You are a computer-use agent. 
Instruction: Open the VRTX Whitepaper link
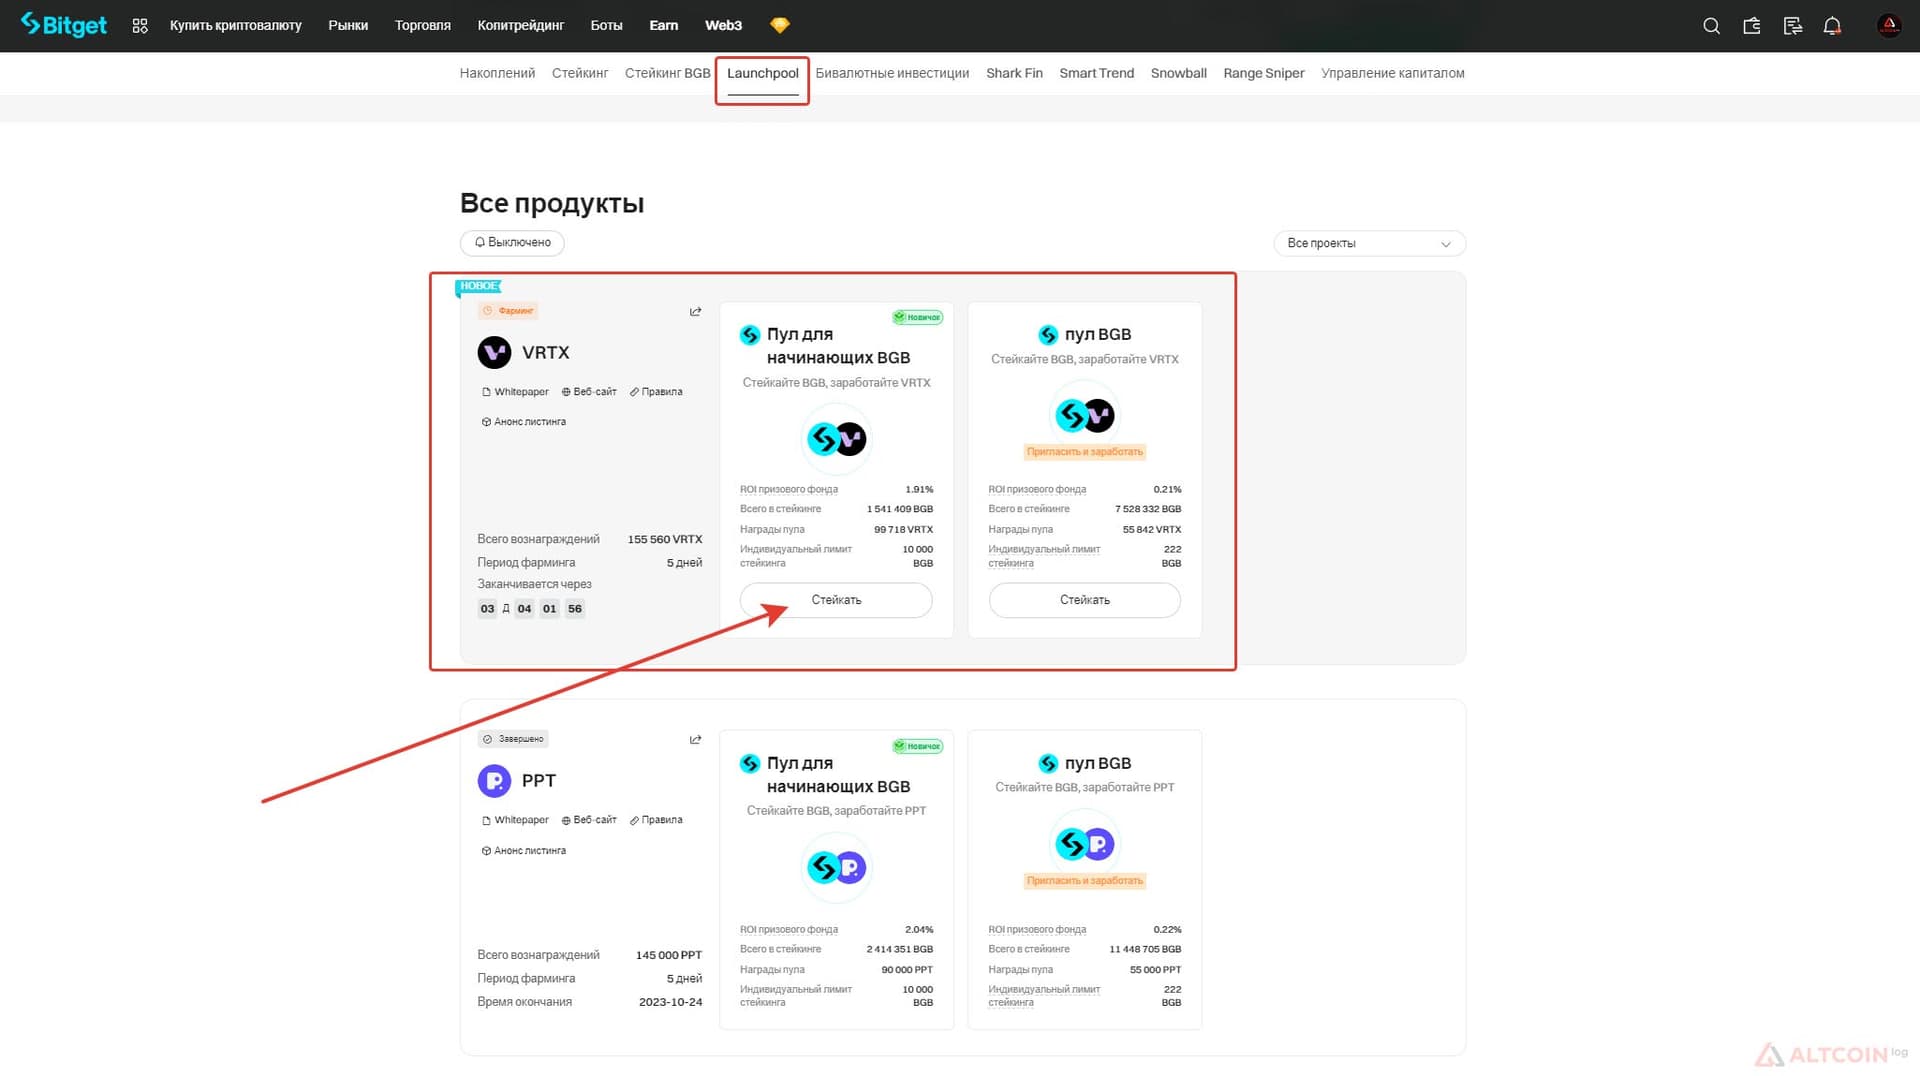pos(515,392)
